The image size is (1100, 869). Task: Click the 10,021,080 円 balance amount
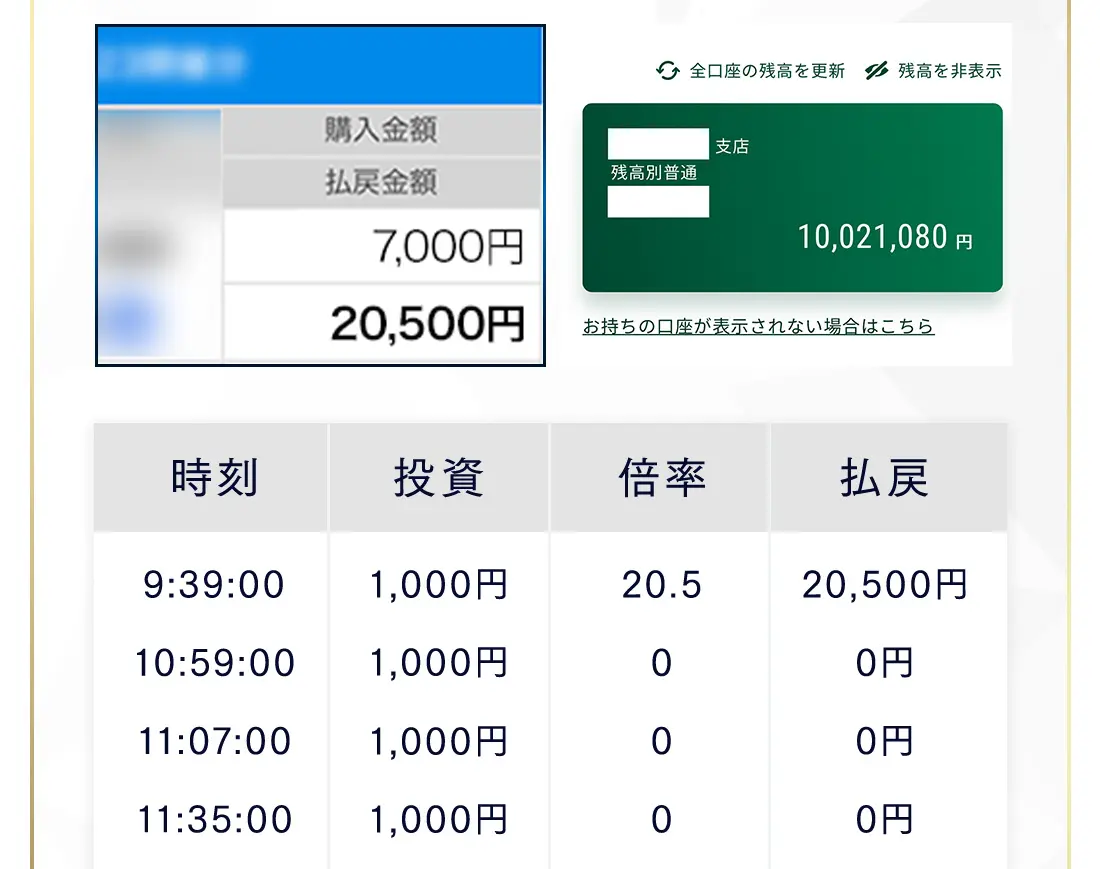pos(884,238)
